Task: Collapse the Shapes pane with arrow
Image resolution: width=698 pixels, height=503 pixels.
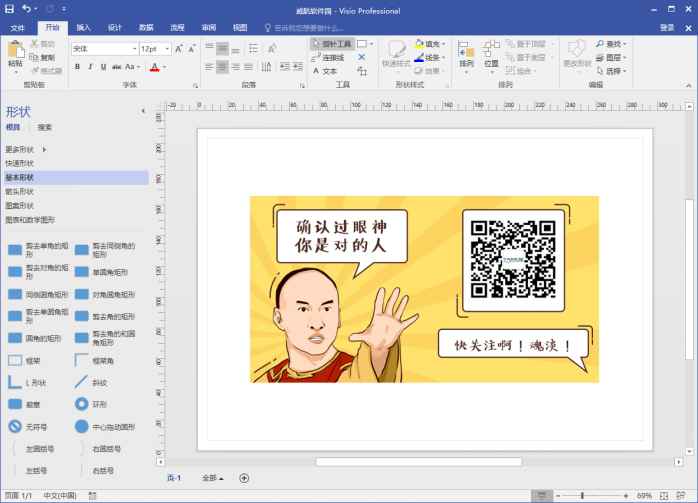Action: (x=143, y=111)
